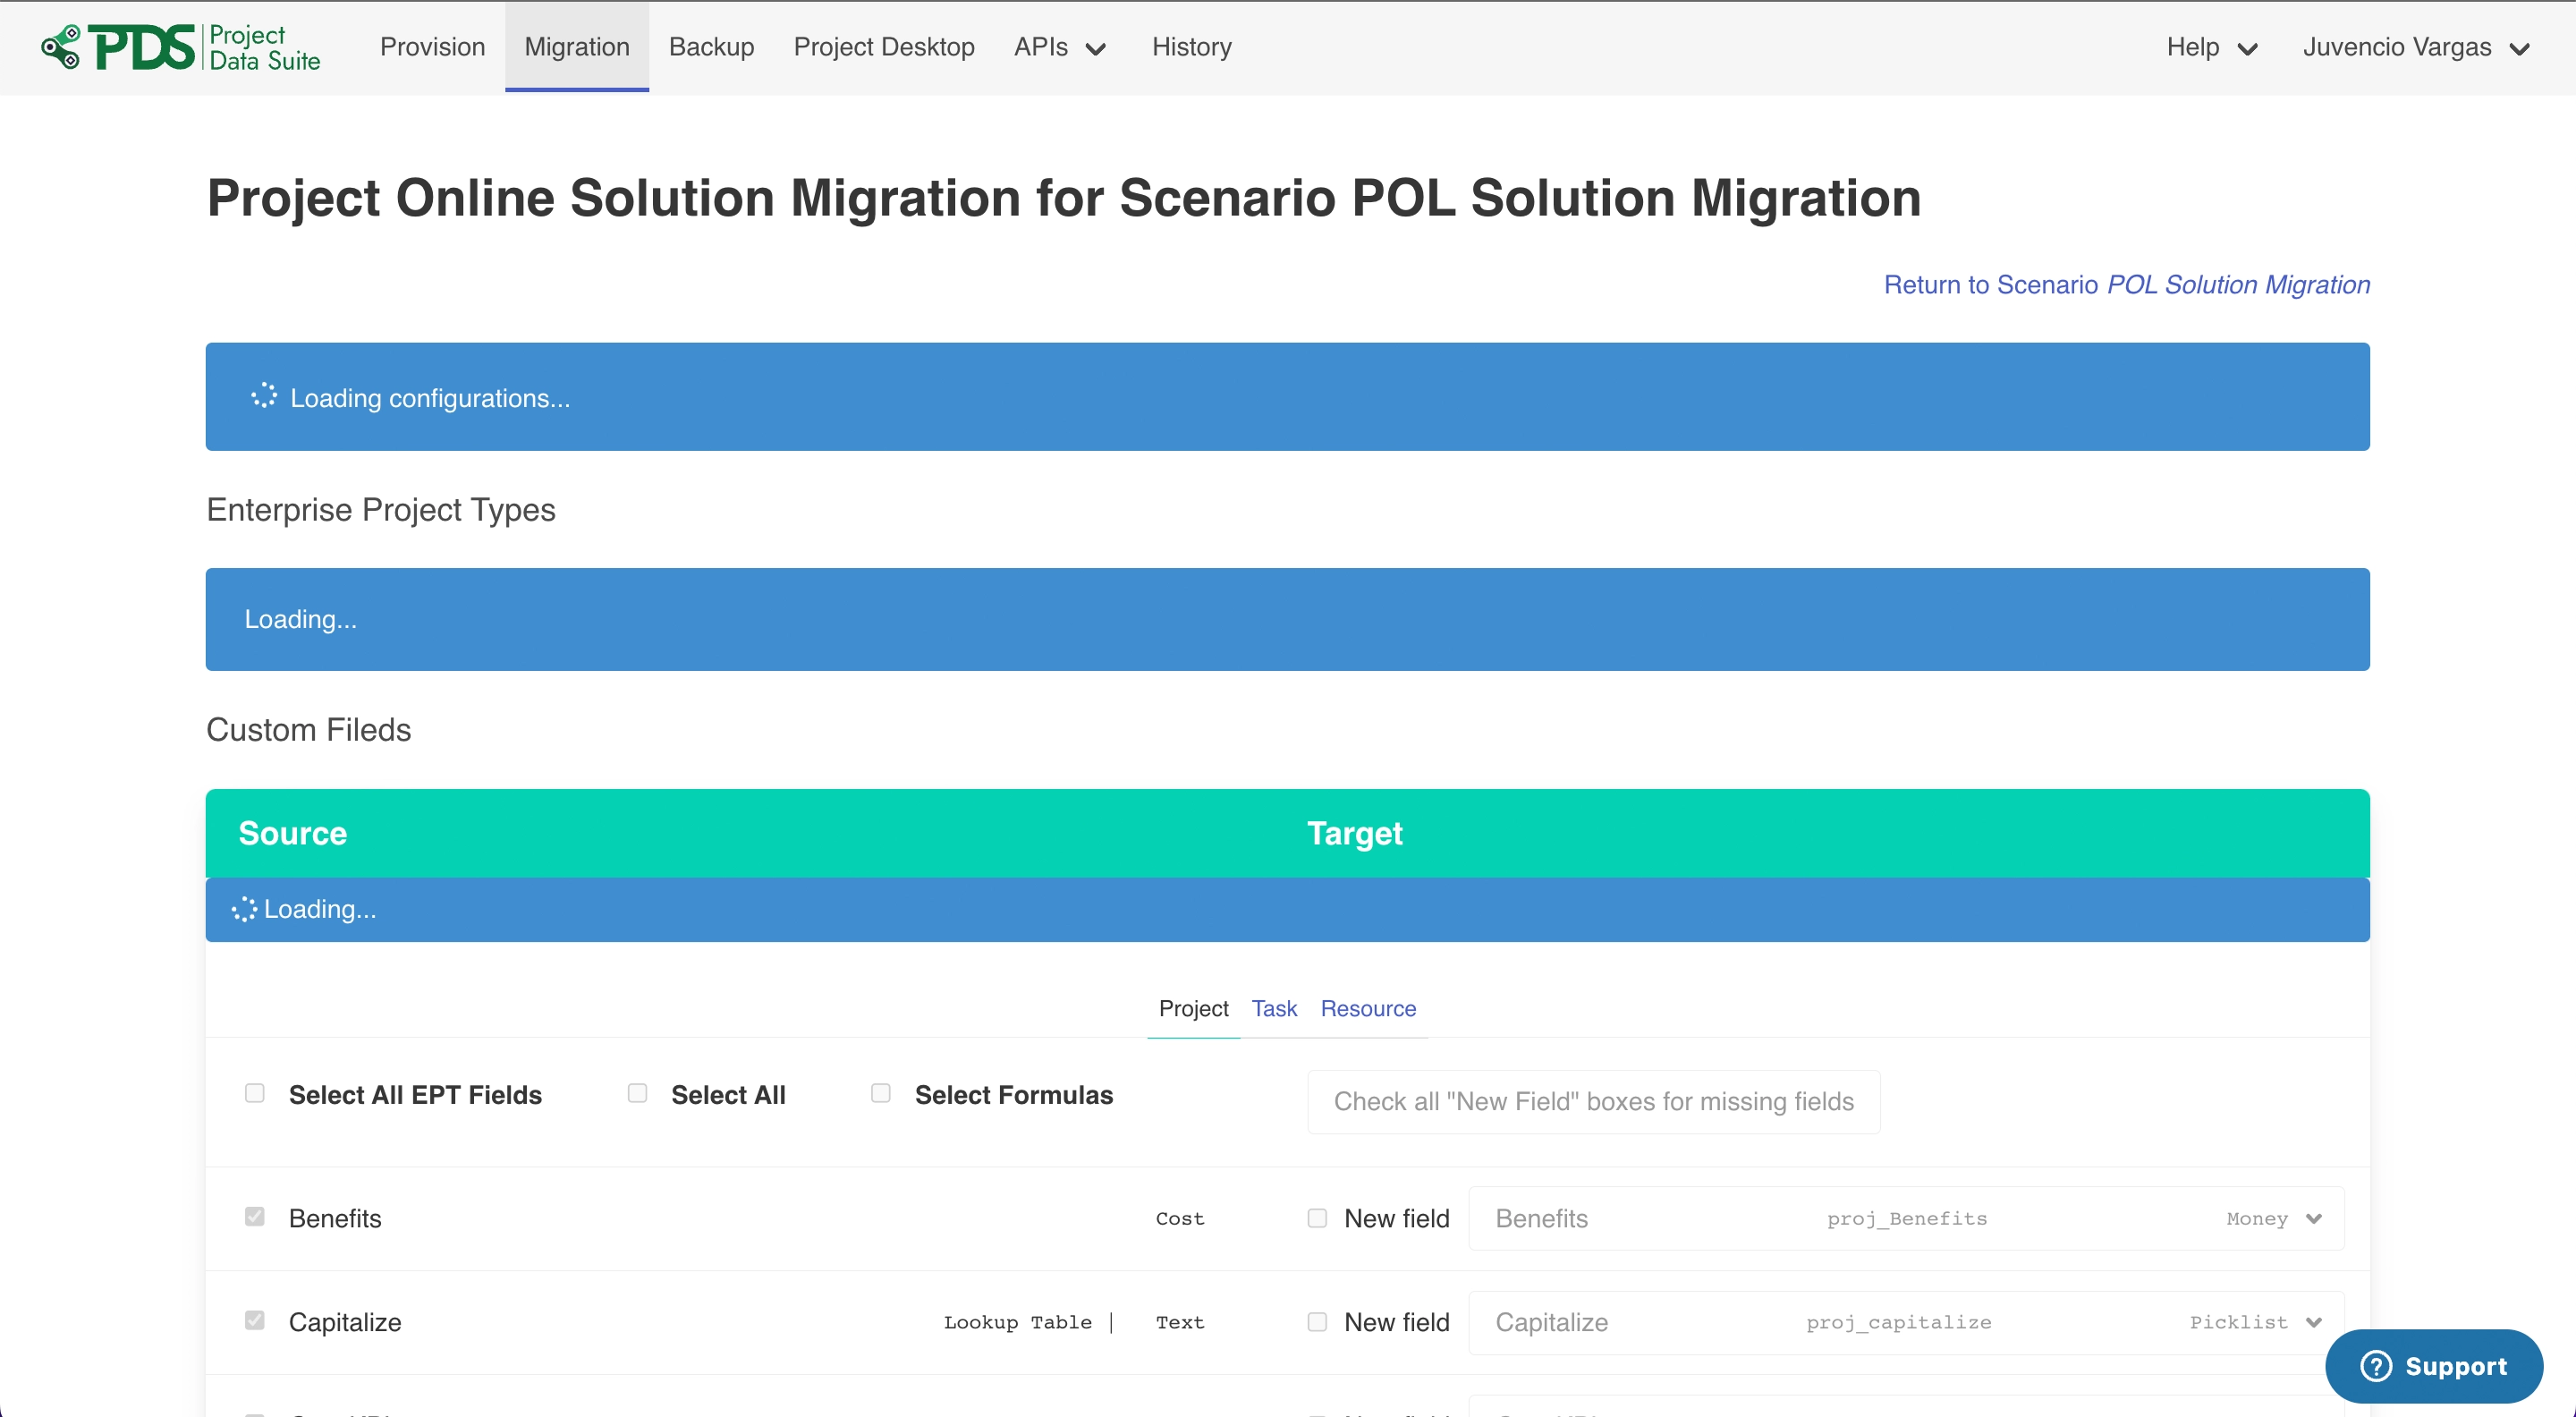Switch to the Resource tab

(x=1367, y=1008)
